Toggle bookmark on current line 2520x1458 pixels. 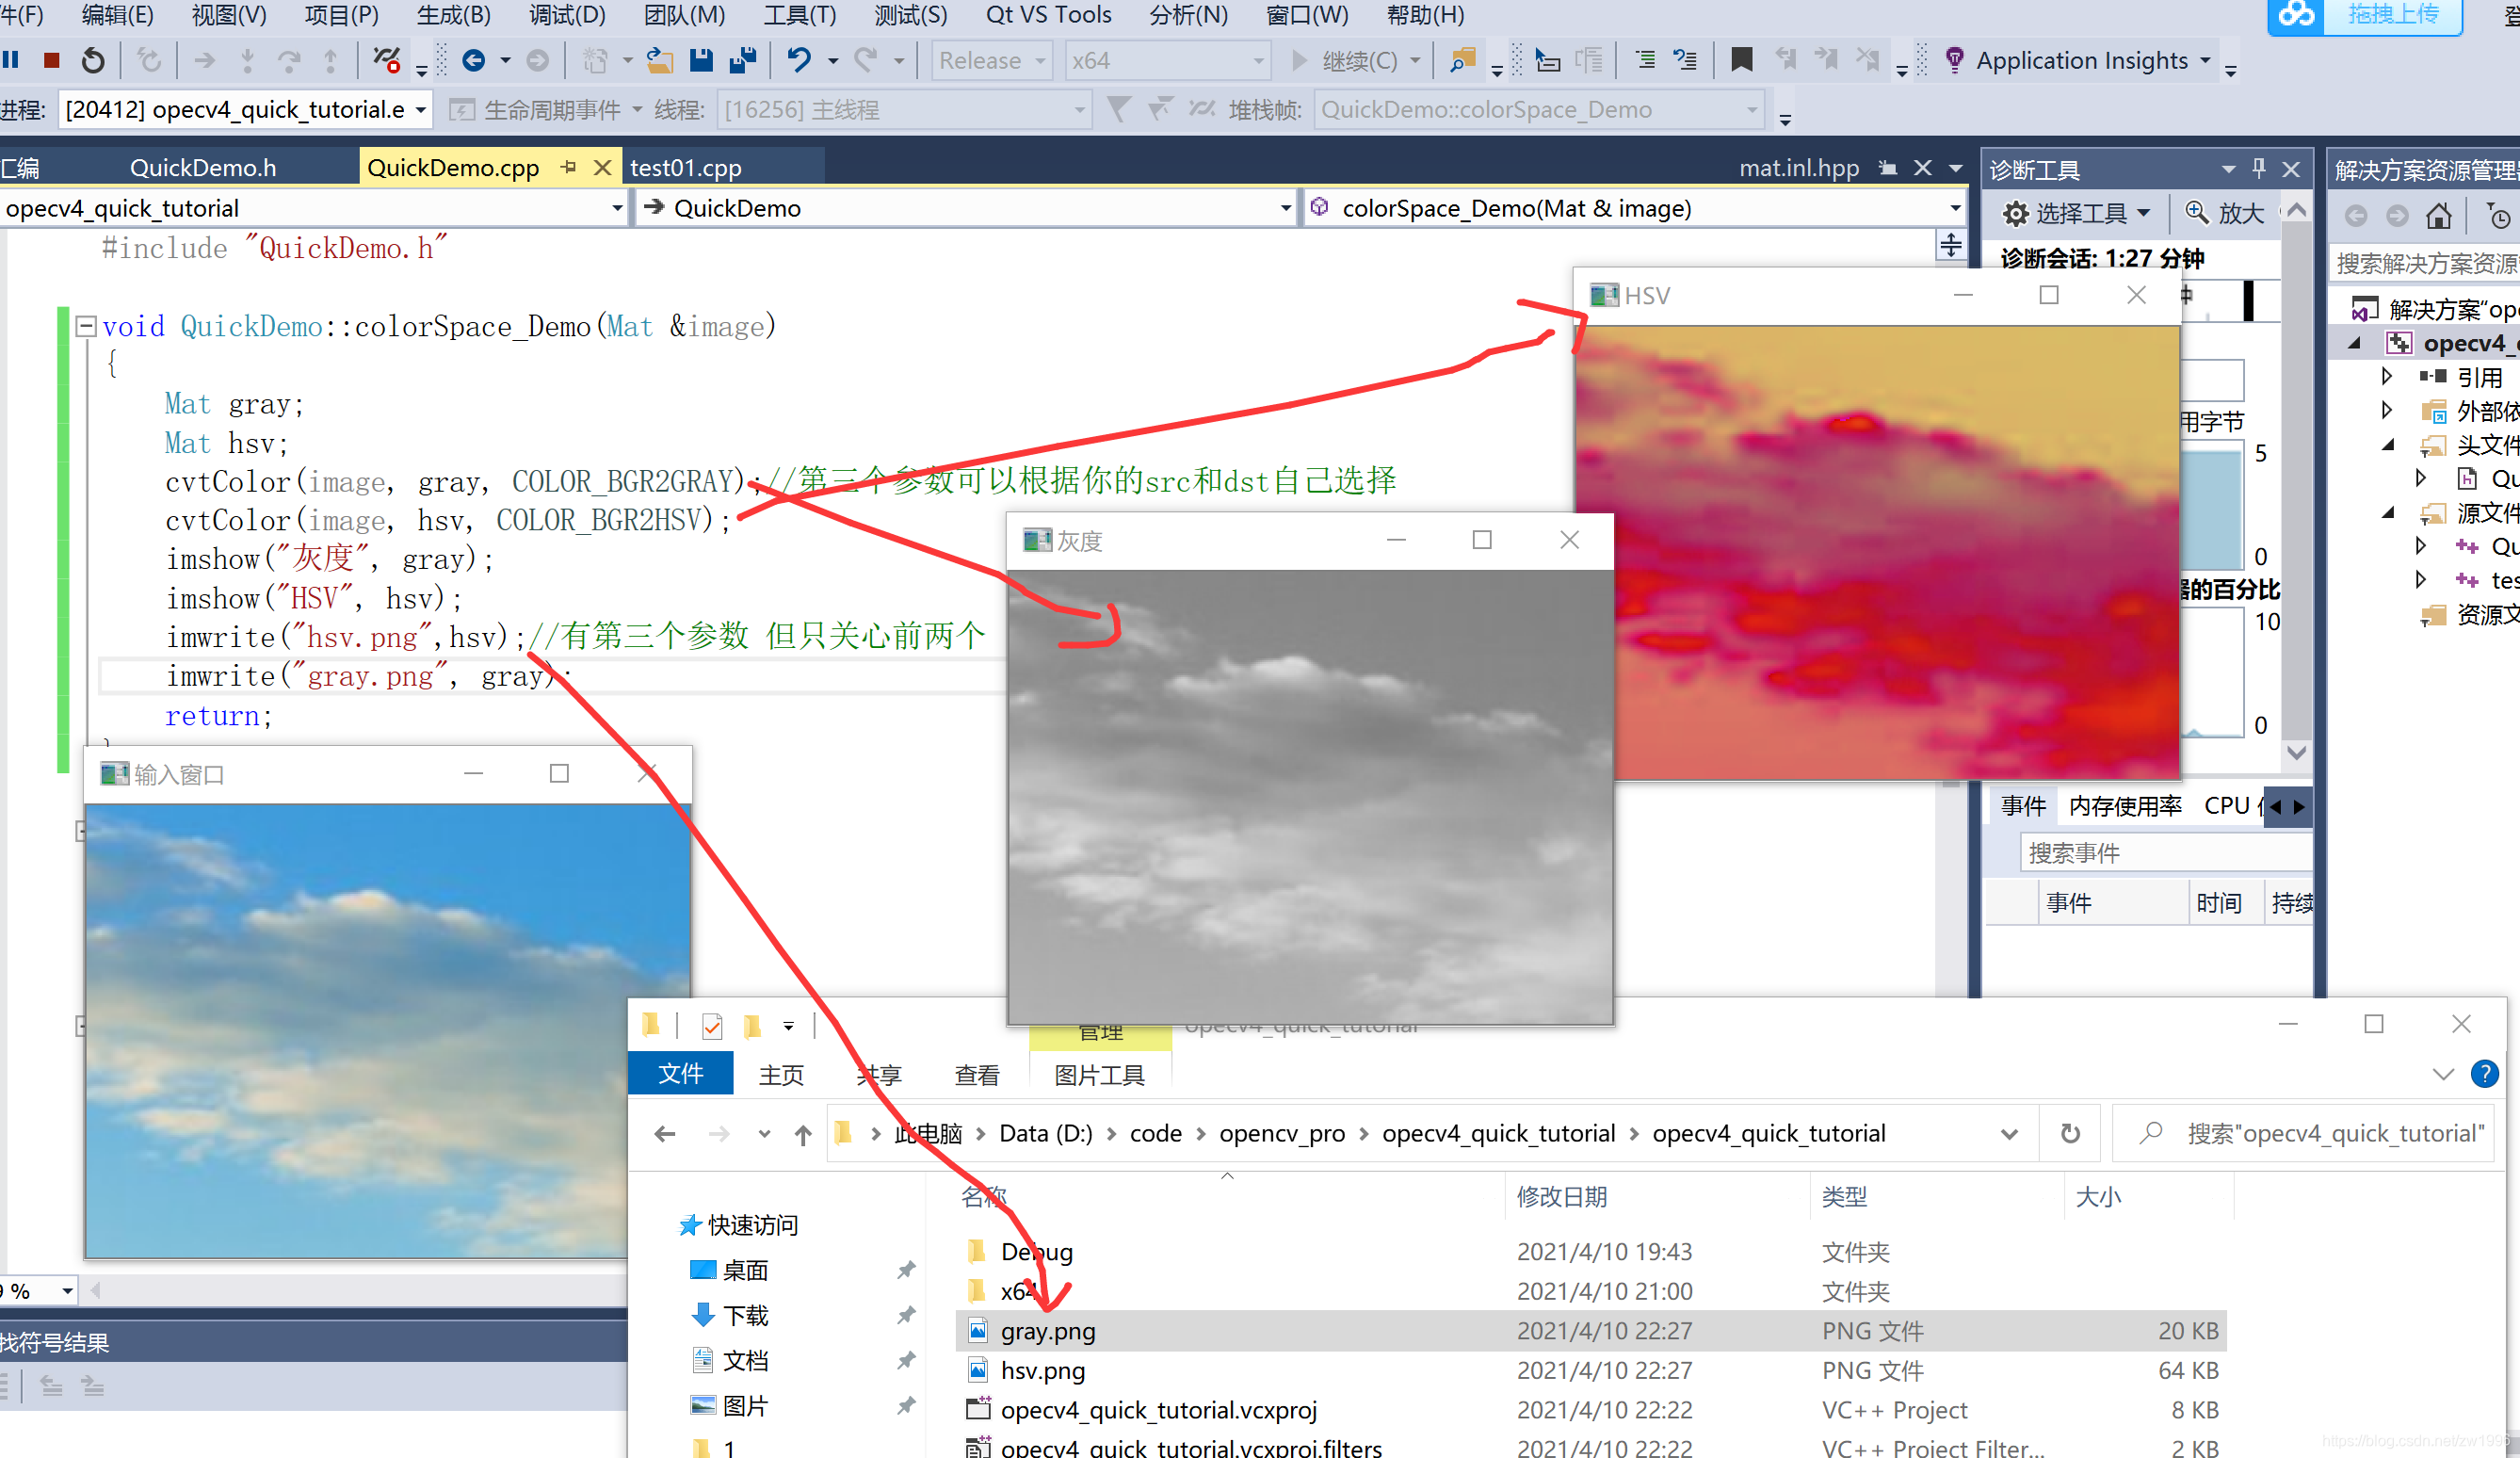1741,61
